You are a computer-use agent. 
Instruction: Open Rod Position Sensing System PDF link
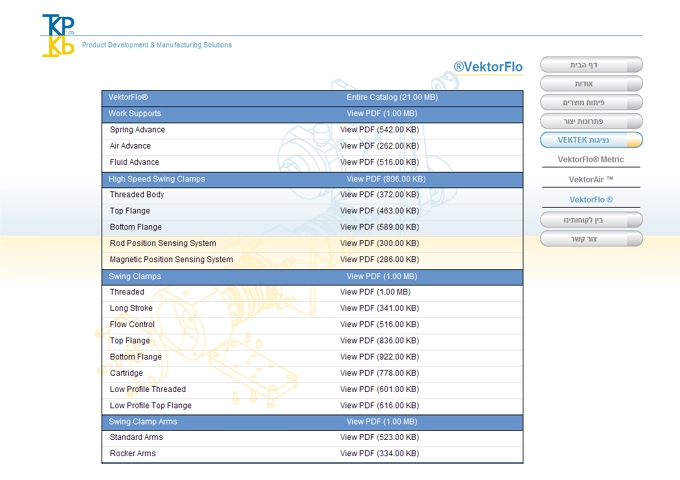(x=379, y=243)
